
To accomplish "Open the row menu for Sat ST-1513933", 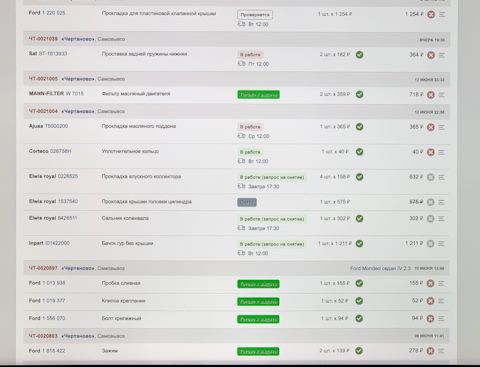I will tap(442, 55).
